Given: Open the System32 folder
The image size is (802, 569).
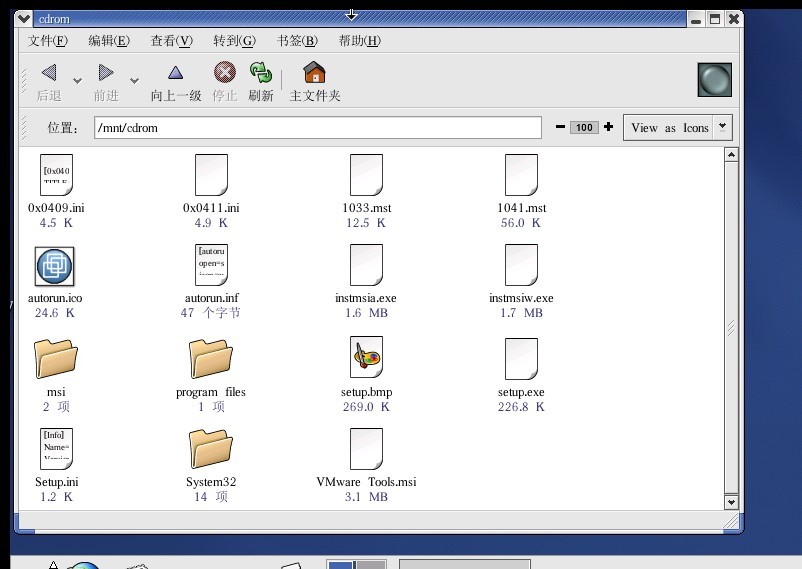Looking at the screenshot, I should point(211,449).
